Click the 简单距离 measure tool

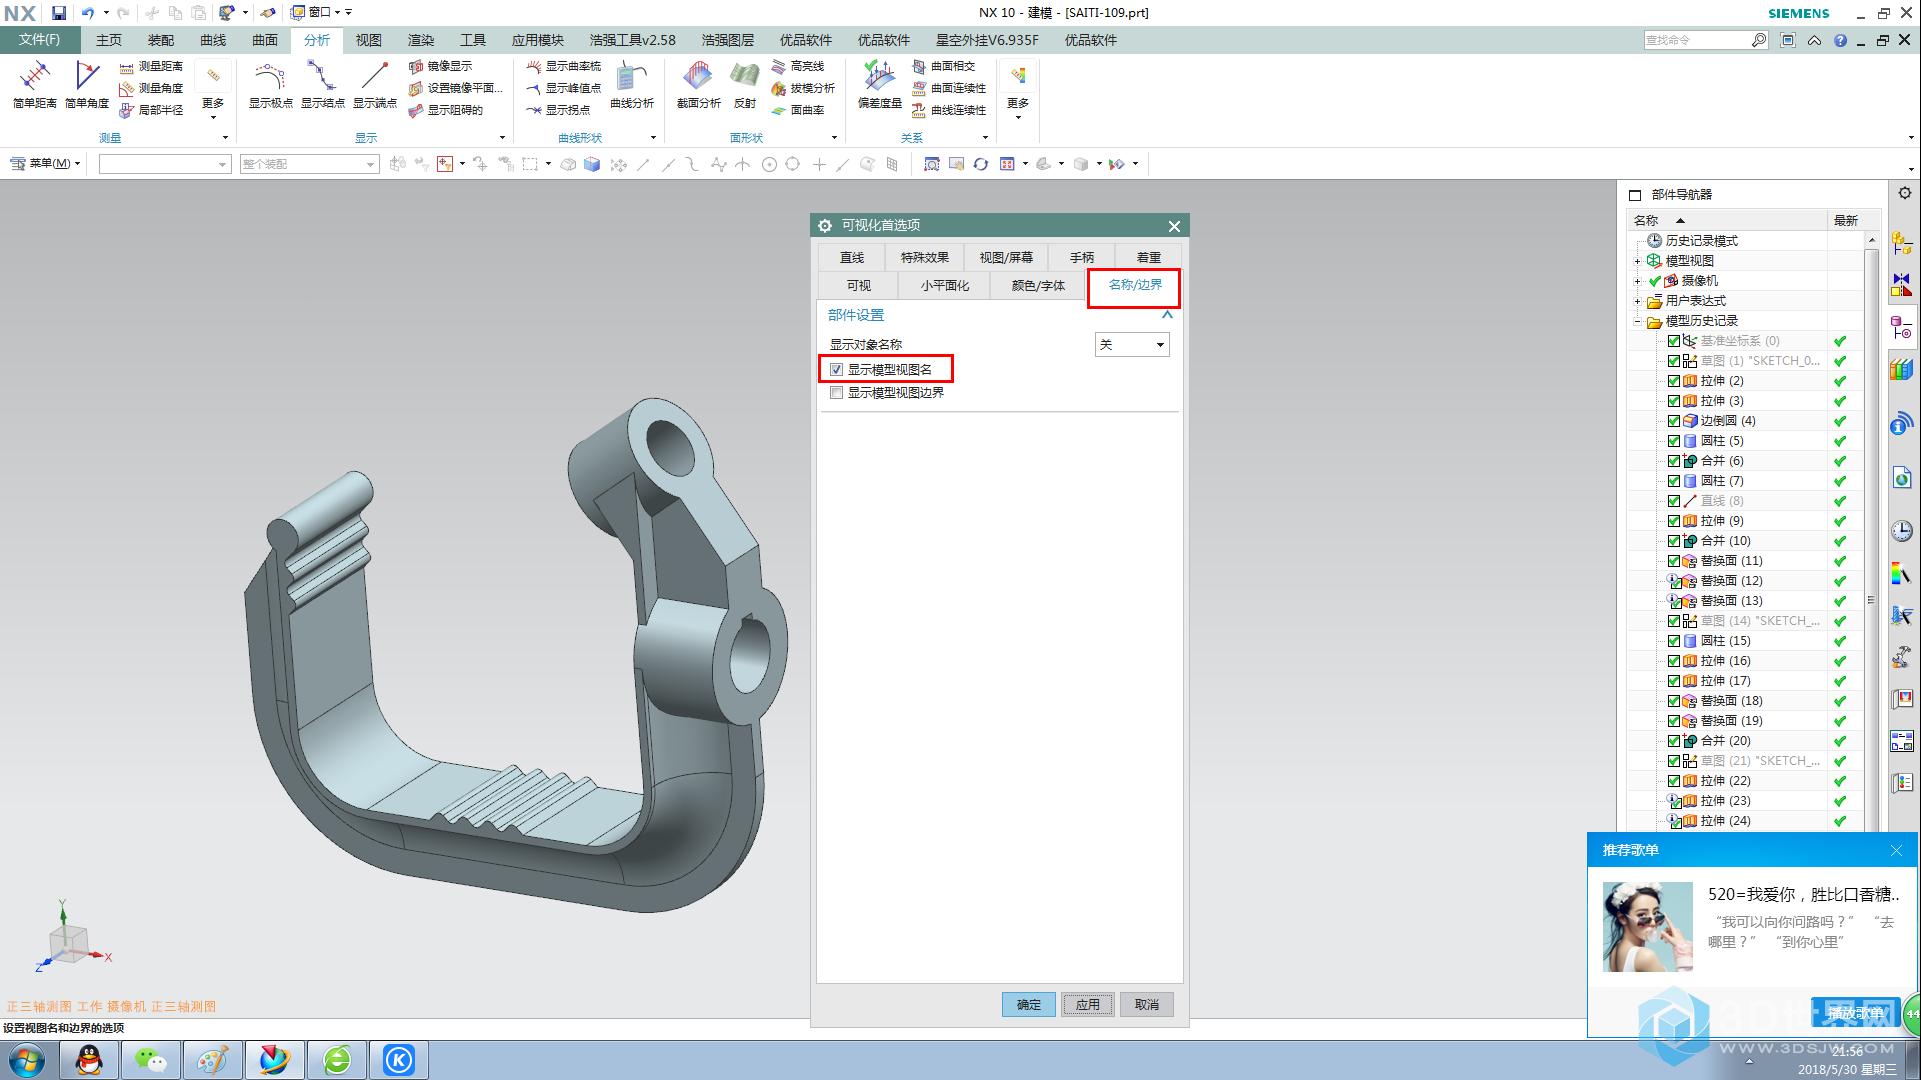(35, 84)
